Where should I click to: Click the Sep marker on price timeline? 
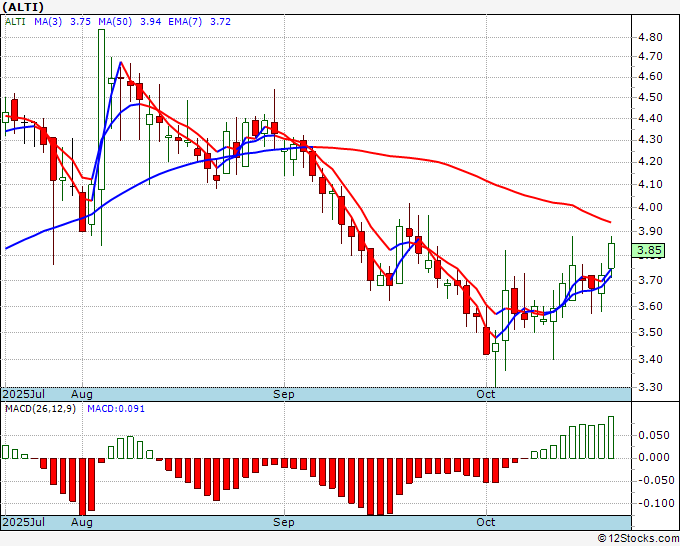click(284, 394)
